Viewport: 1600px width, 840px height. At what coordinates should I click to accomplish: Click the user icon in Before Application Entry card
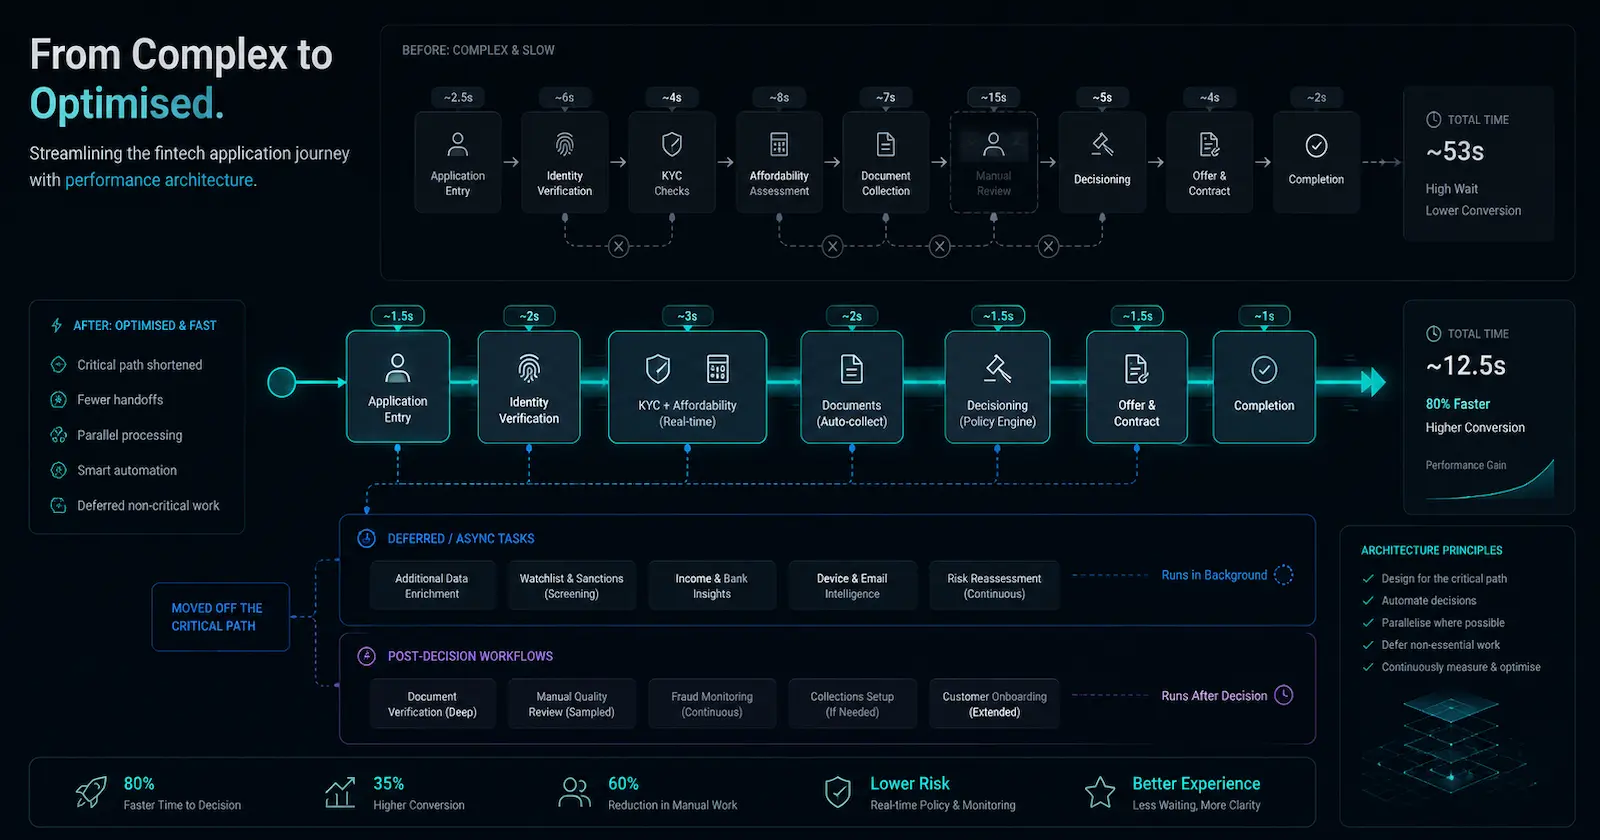tap(457, 145)
